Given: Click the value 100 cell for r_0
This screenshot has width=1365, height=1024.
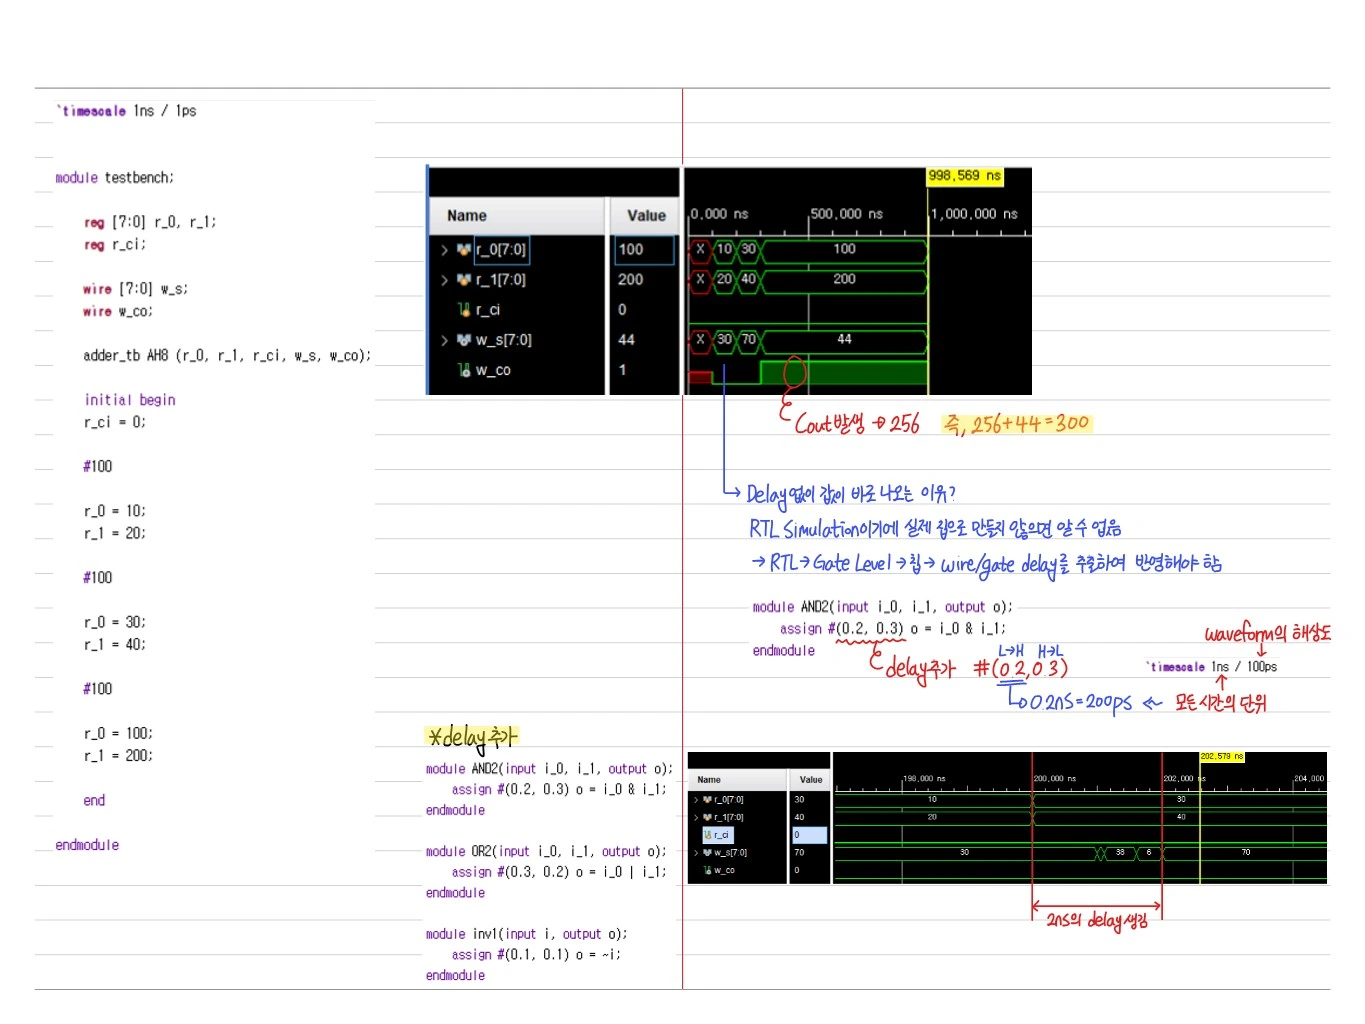Looking at the screenshot, I should coord(645,250).
